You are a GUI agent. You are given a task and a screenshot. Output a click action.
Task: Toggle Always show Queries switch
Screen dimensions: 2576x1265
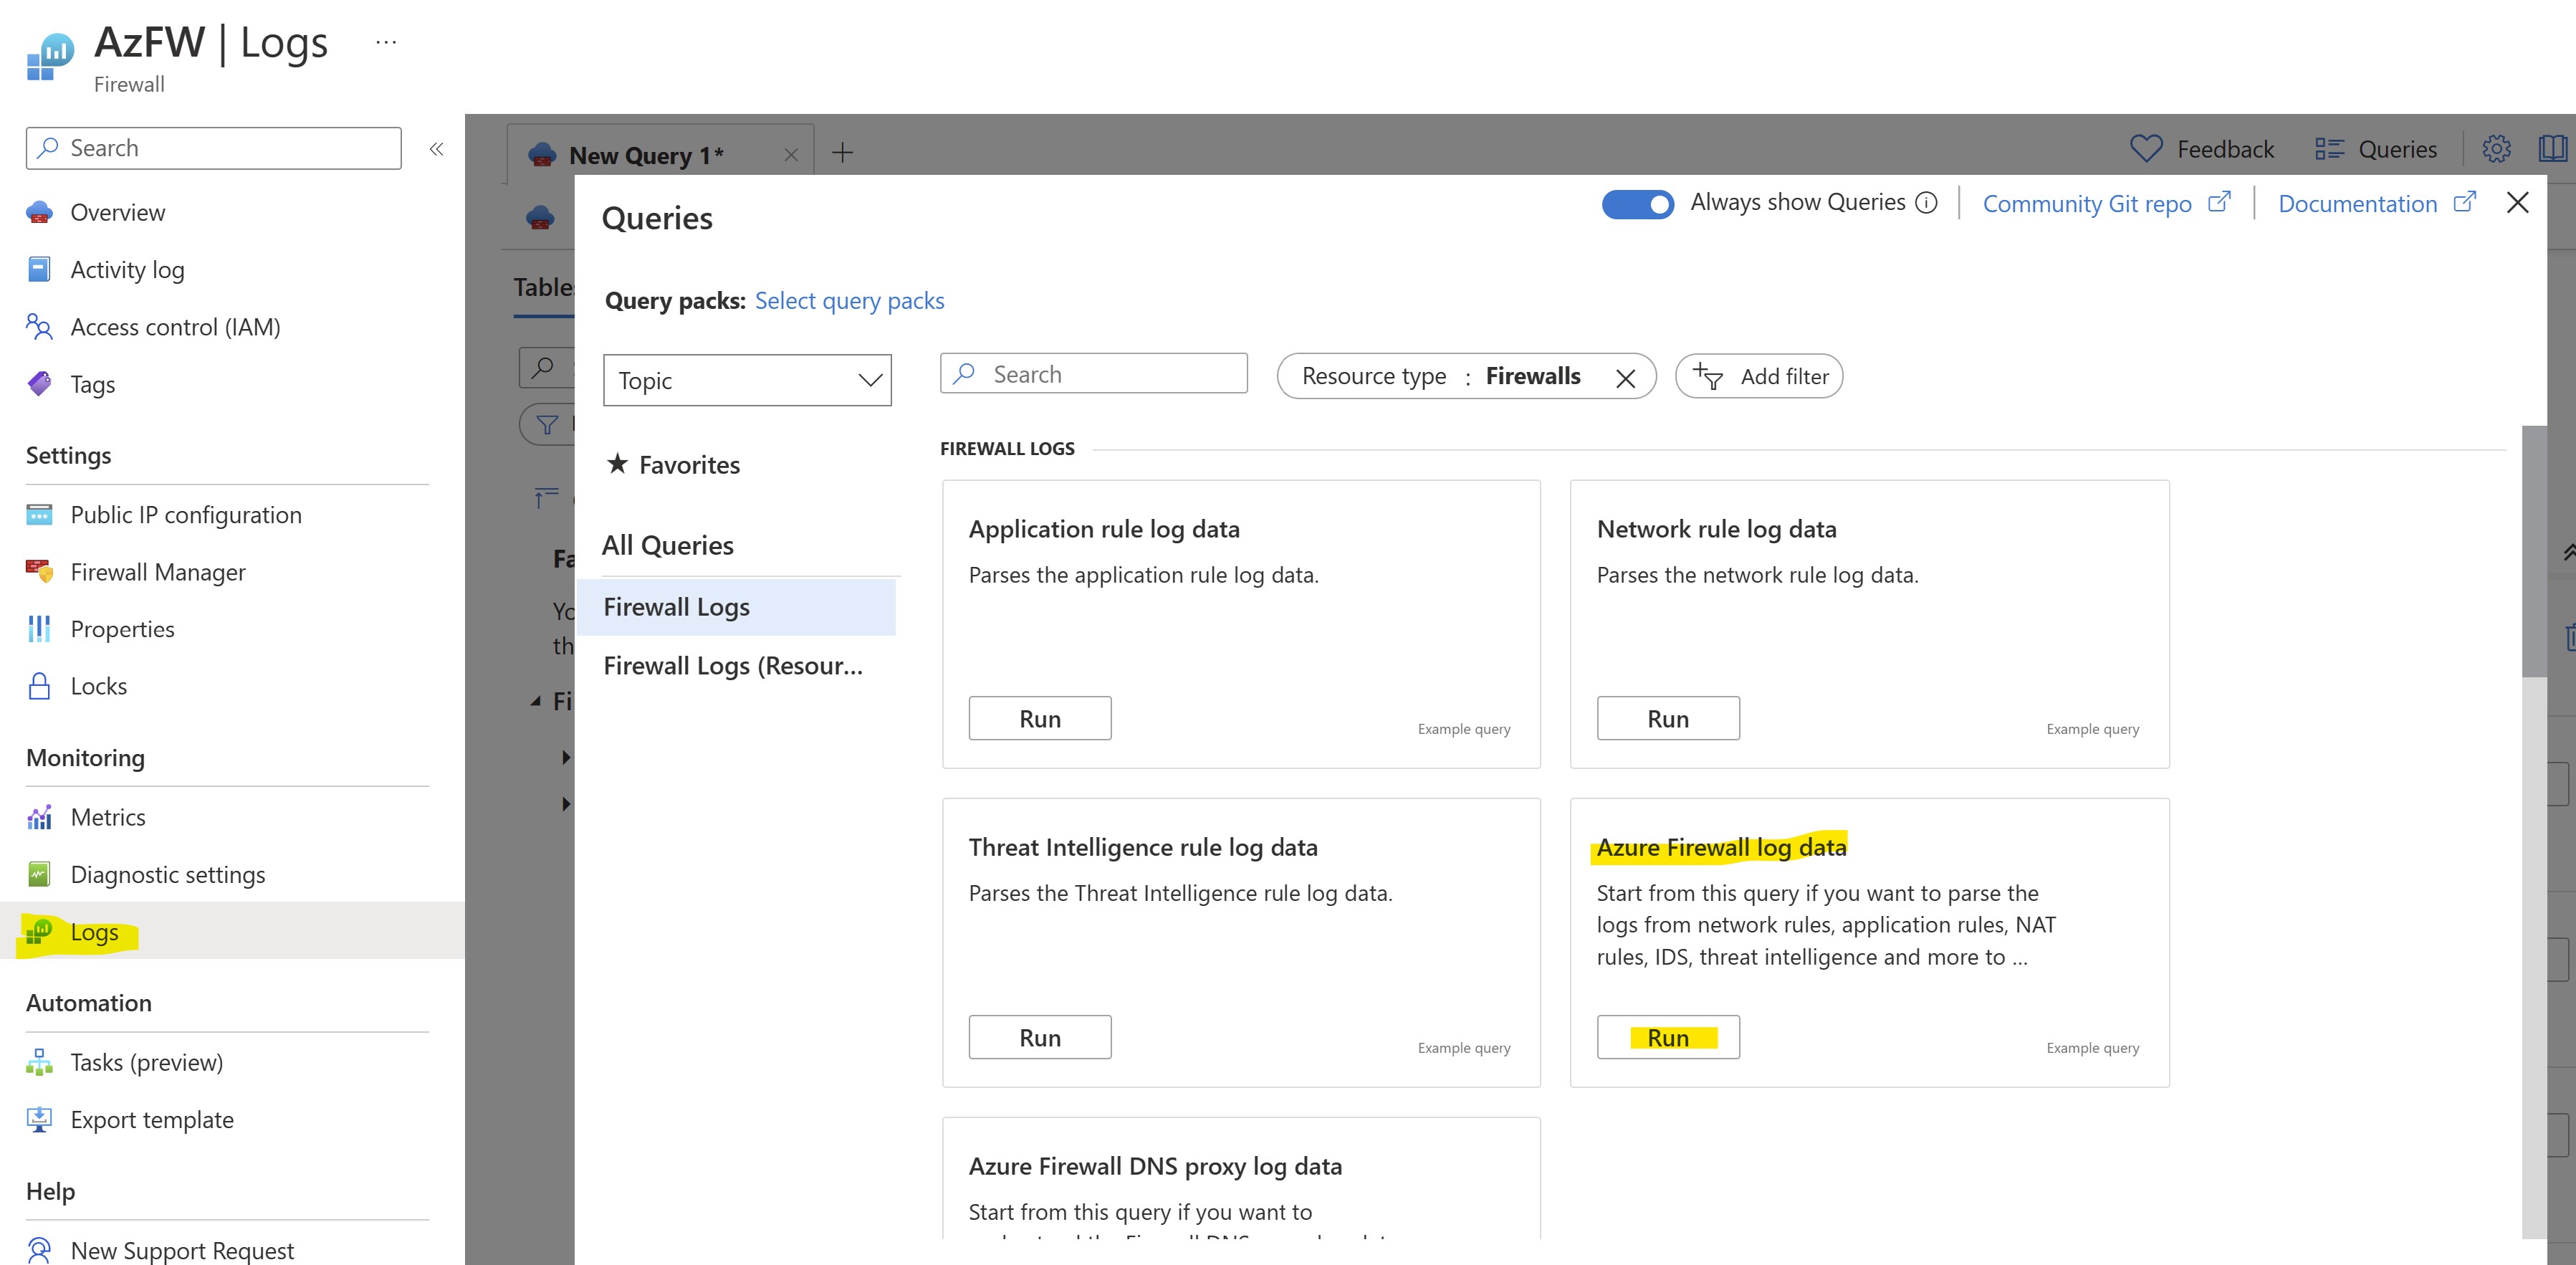1637,204
